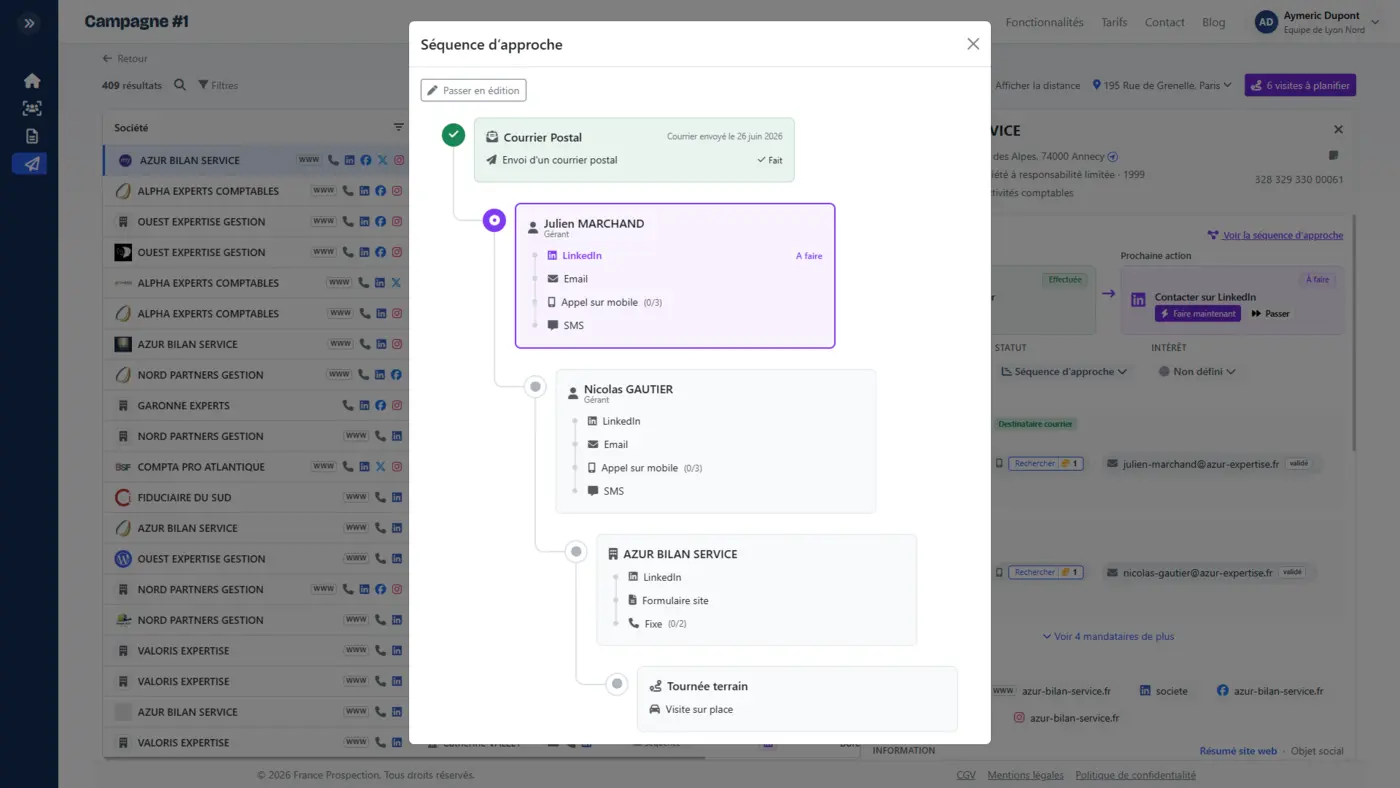Select the purple active step marker for Julien MARCHAND
1400x788 pixels.
[494, 220]
